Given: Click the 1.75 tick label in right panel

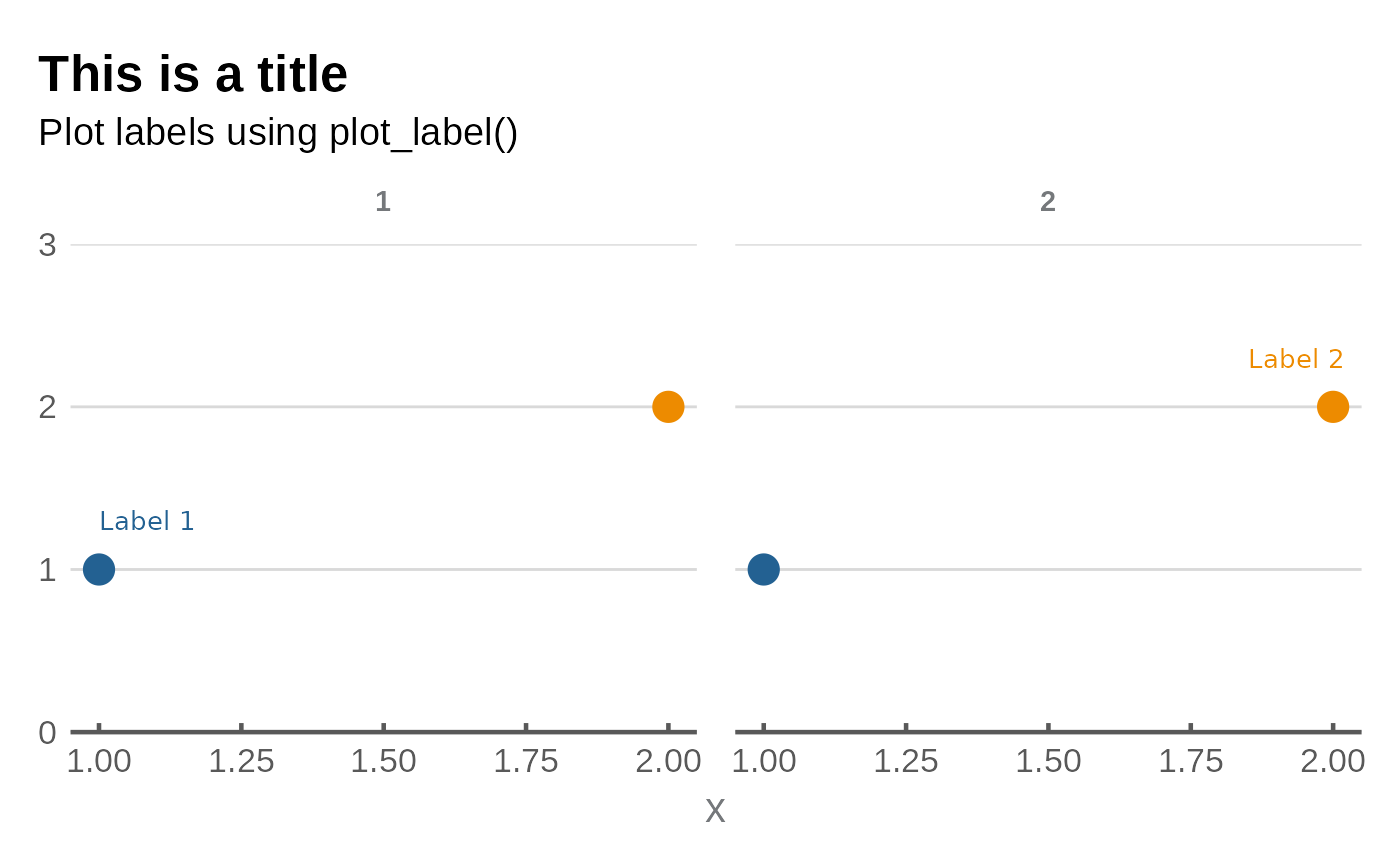Looking at the screenshot, I should [x=1190, y=761].
